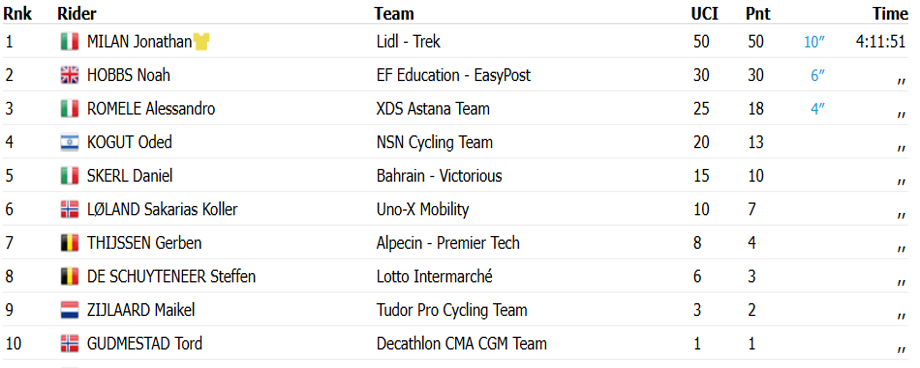Image resolution: width=920 pixels, height=368 pixels.
Task: Sort table by Time column header
Action: (x=890, y=13)
